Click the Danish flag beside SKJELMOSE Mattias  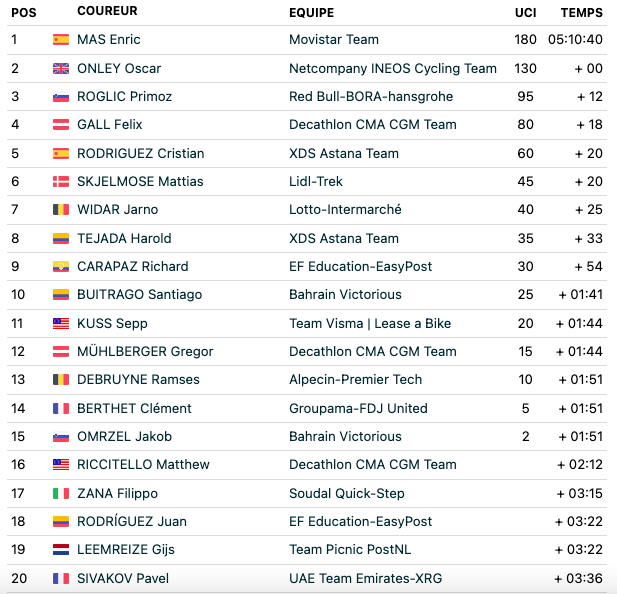(x=61, y=181)
